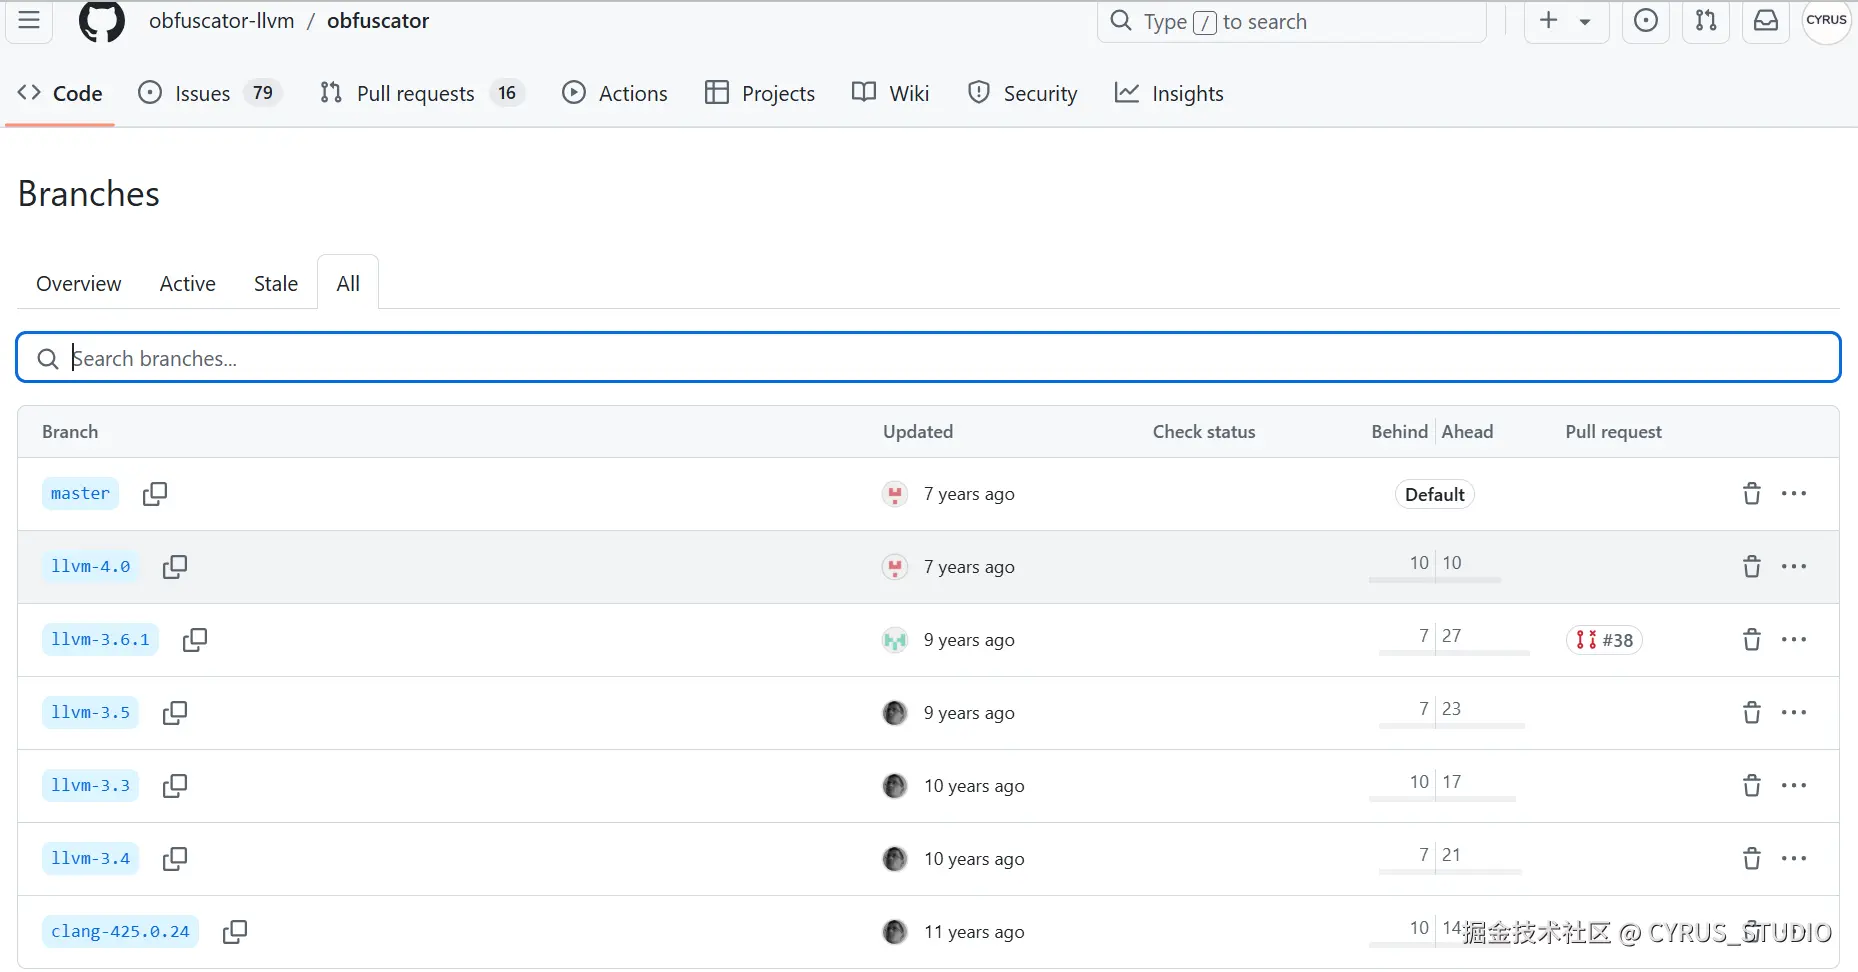
Task: Open author avatar on llvm-3.6.1 row
Action: coord(895,640)
